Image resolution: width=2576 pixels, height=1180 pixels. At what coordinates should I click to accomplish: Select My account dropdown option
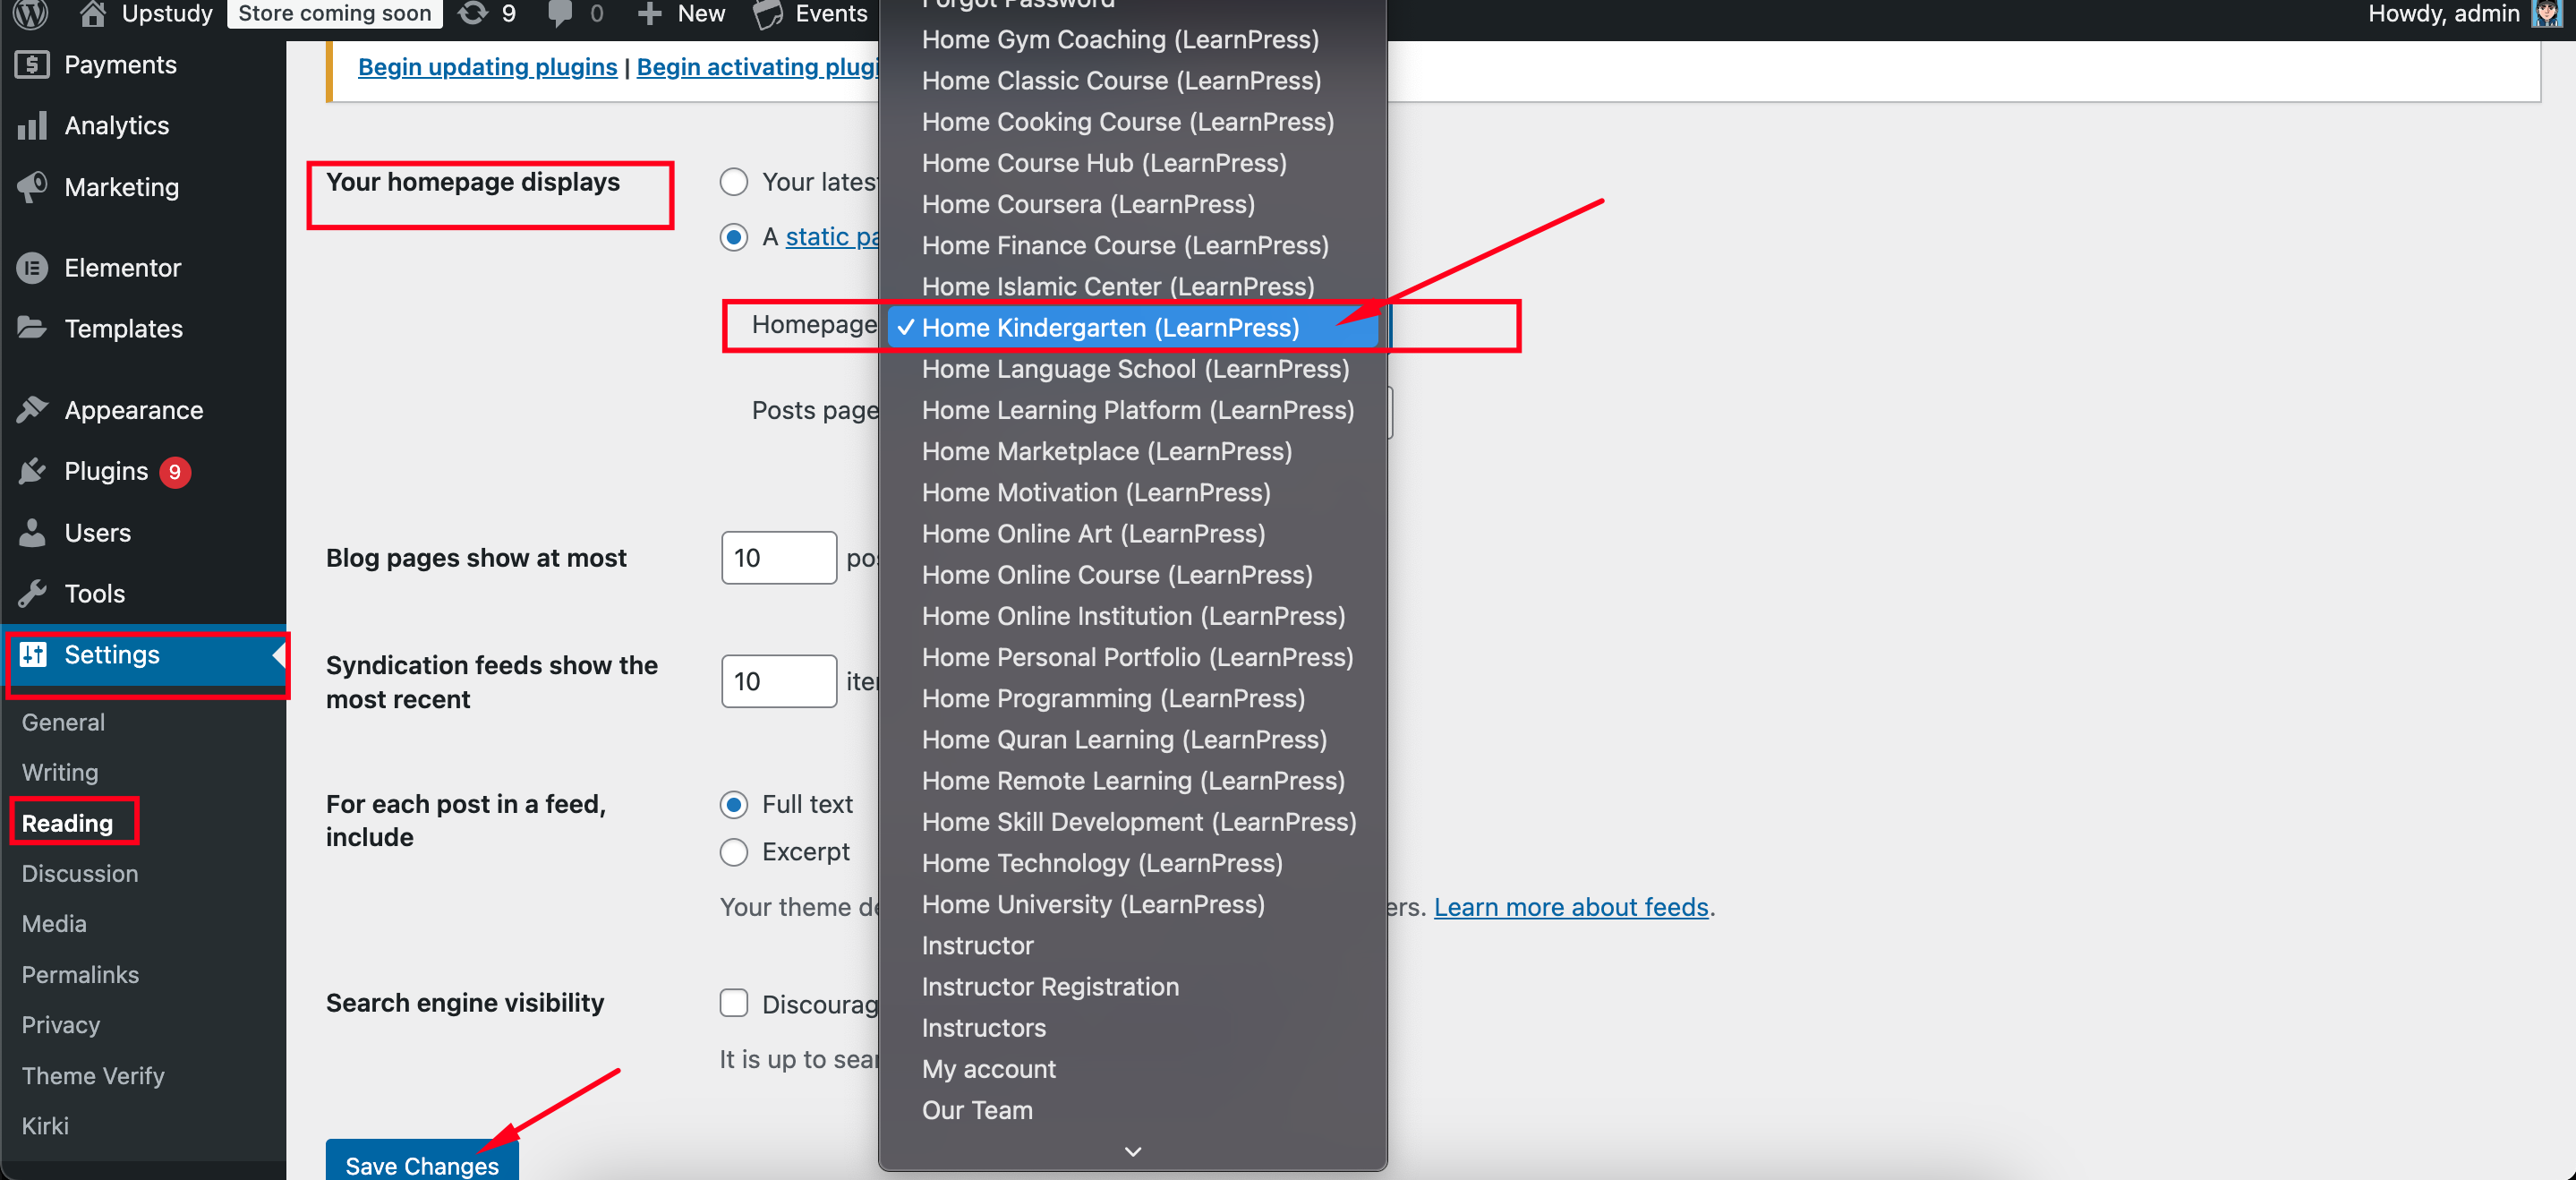tap(1133, 1069)
